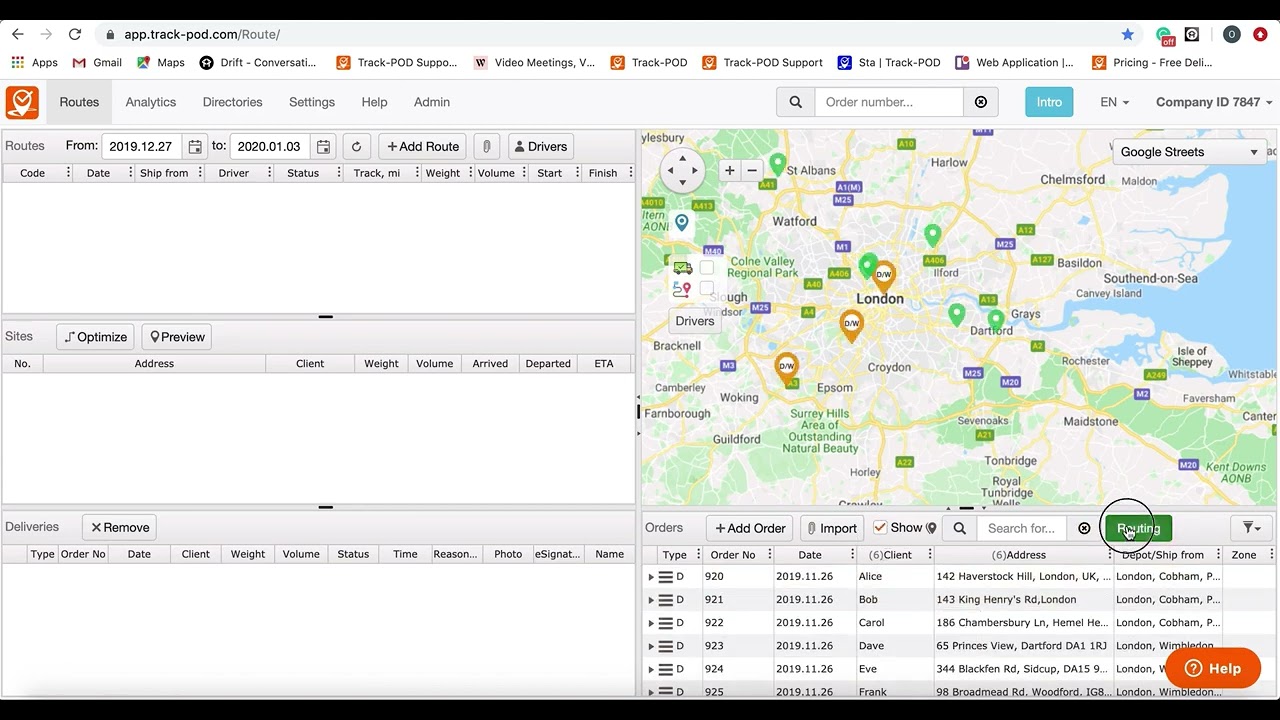Bookmark this page with the star icon
1280x720 pixels.
click(x=1128, y=34)
